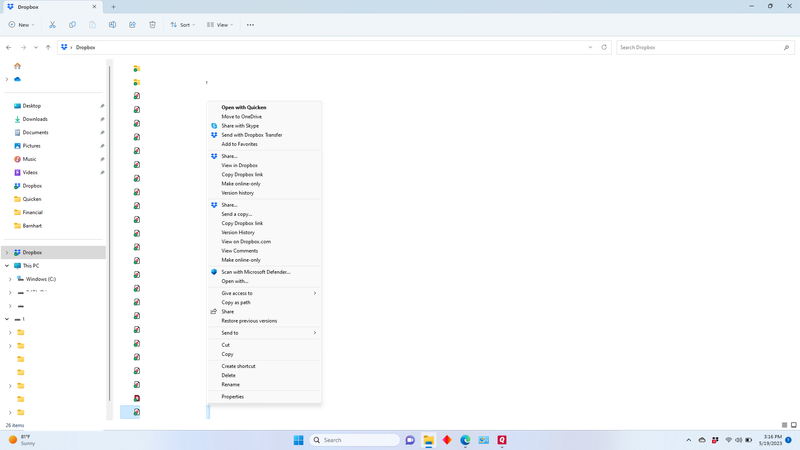The image size is (800, 450).
Task: Choose Open with Quicken from context menu
Action: click(x=243, y=107)
